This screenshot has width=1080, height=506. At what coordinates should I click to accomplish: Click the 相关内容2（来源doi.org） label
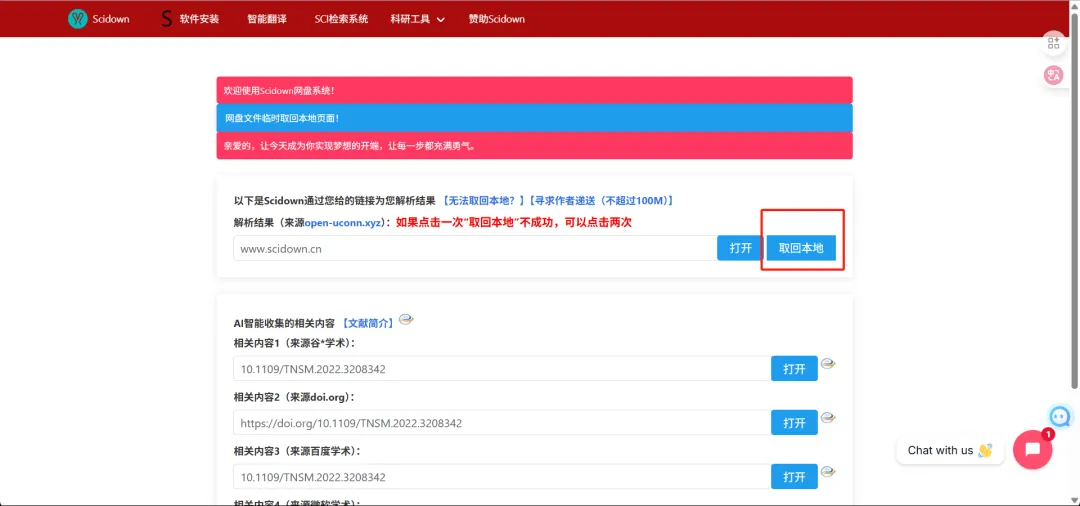(x=295, y=397)
